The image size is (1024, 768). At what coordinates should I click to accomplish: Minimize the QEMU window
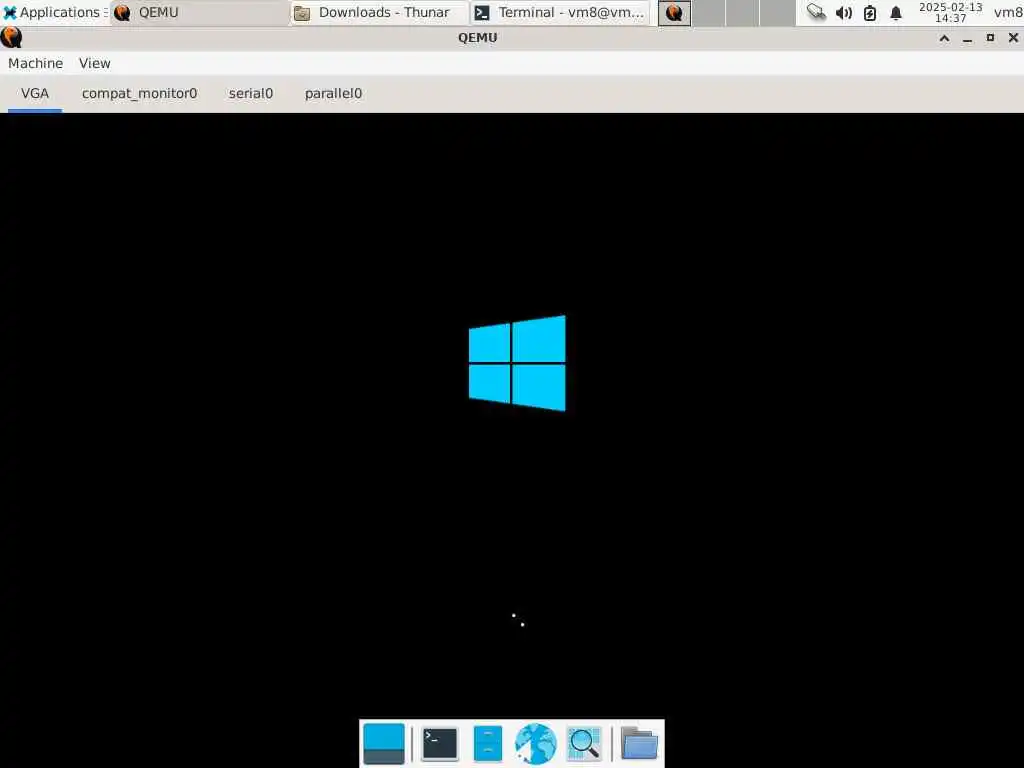coord(967,38)
